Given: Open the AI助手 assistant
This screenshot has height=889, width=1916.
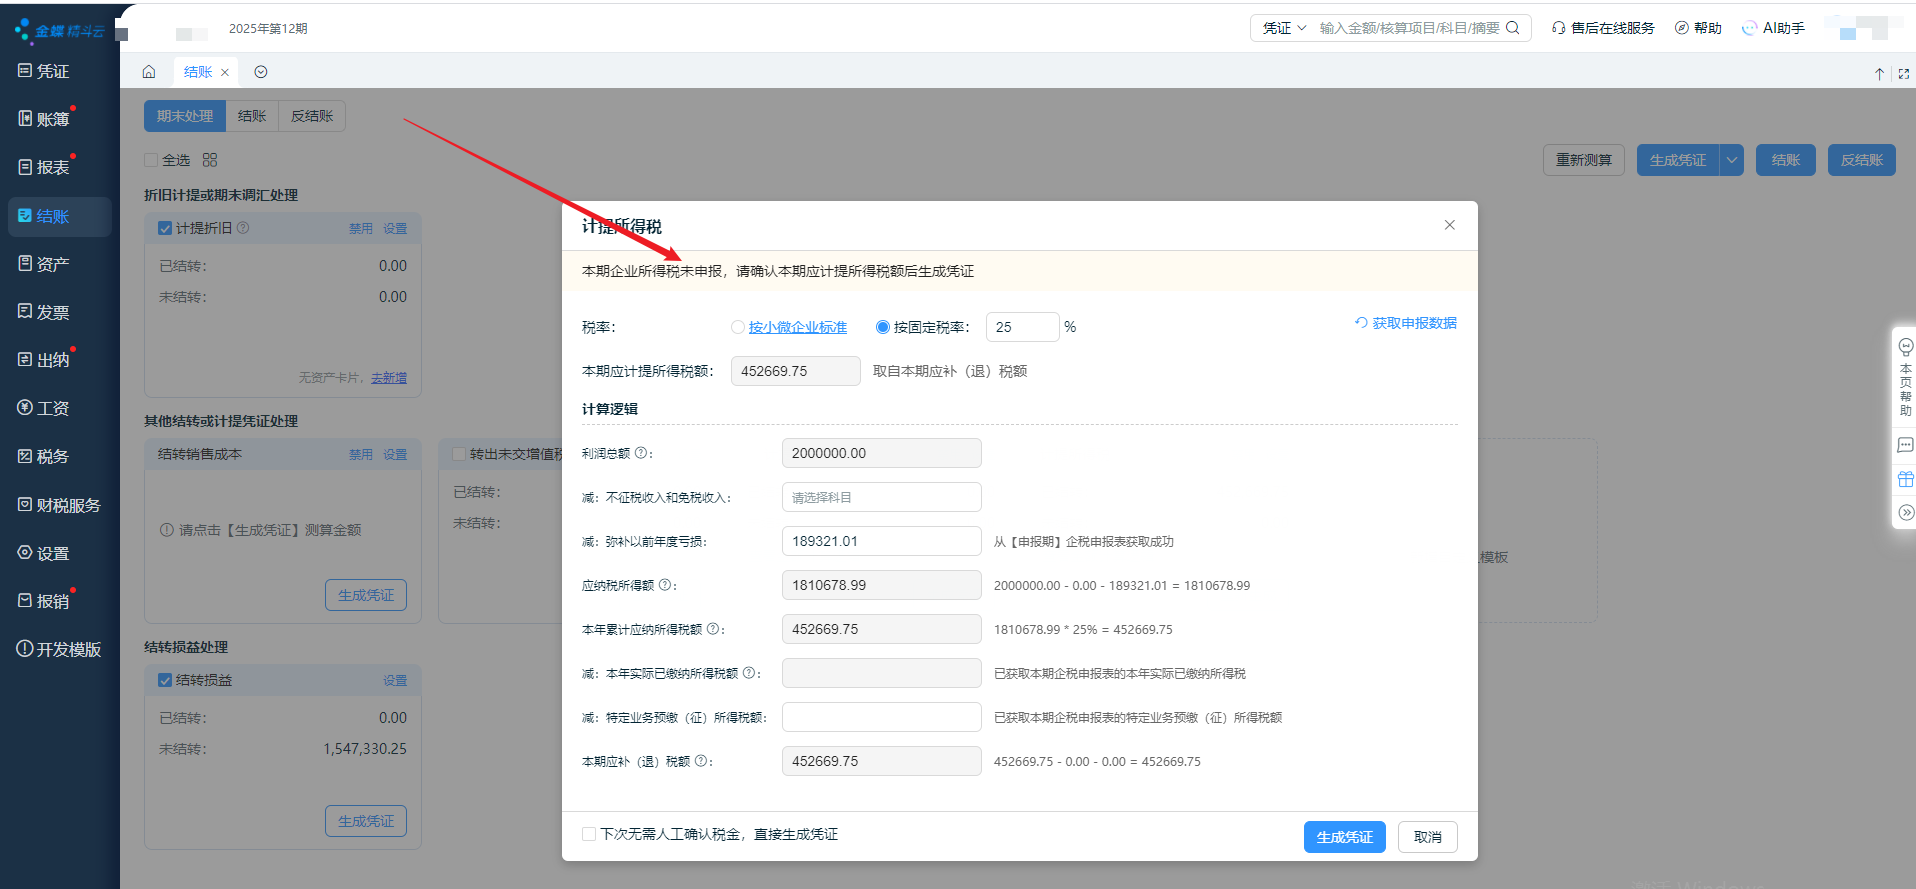Looking at the screenshot, I should coord(1773,28).
